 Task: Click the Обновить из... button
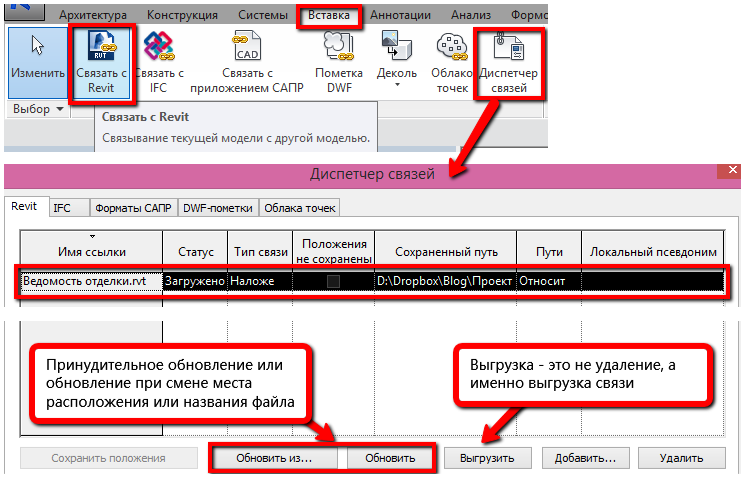click(274, 458)
